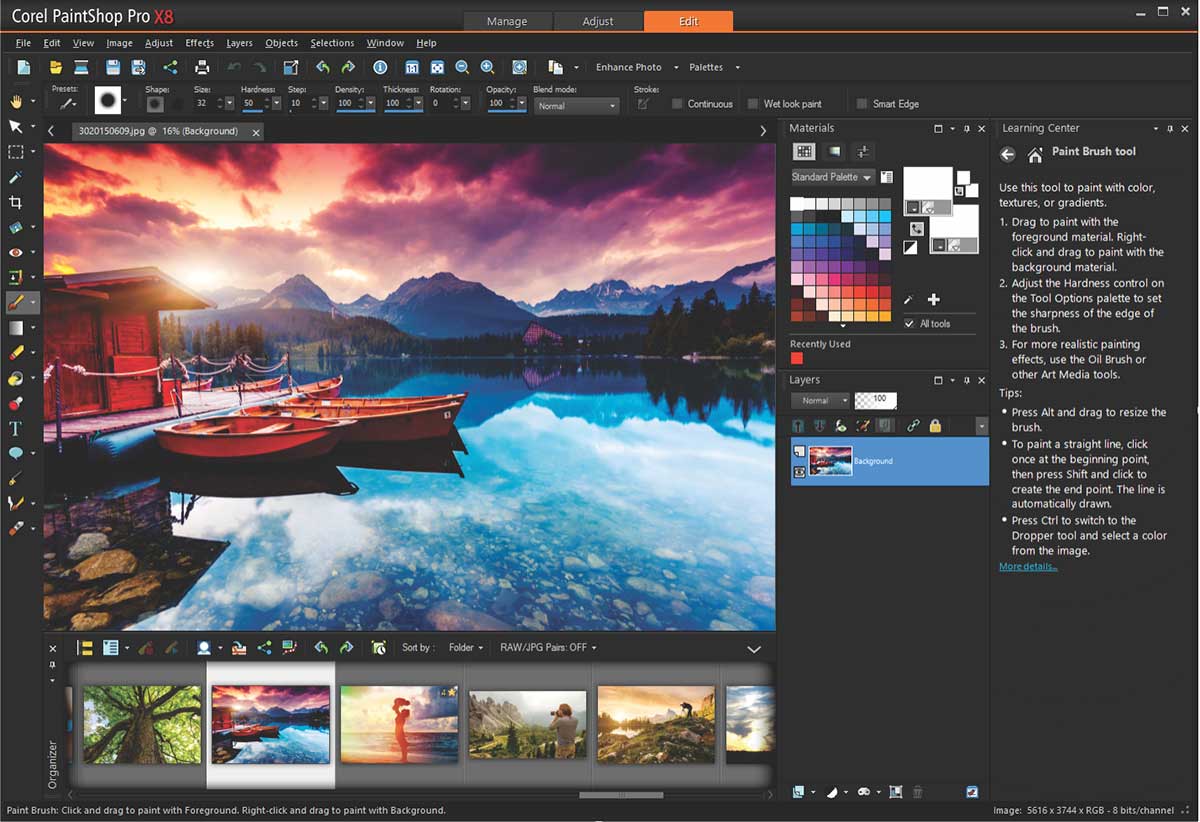
Task: Click the Enhance Photo button
Action: [628, 67]
